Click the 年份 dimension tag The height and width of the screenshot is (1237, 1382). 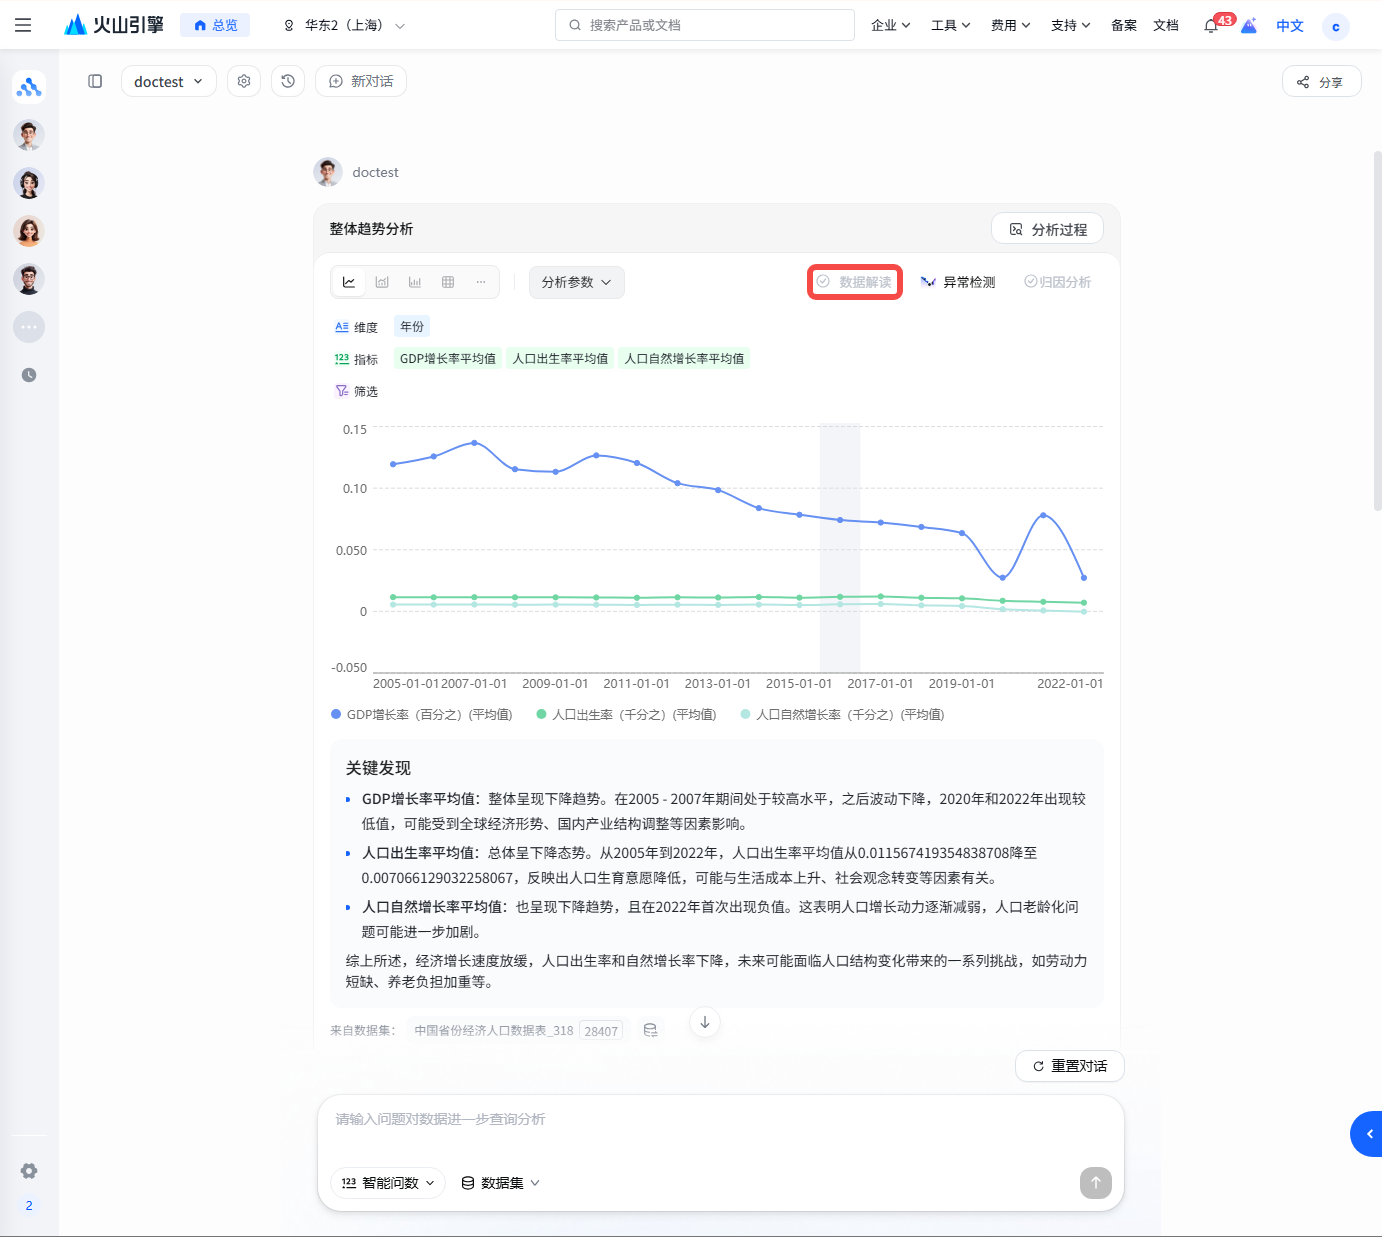(412, 327)
